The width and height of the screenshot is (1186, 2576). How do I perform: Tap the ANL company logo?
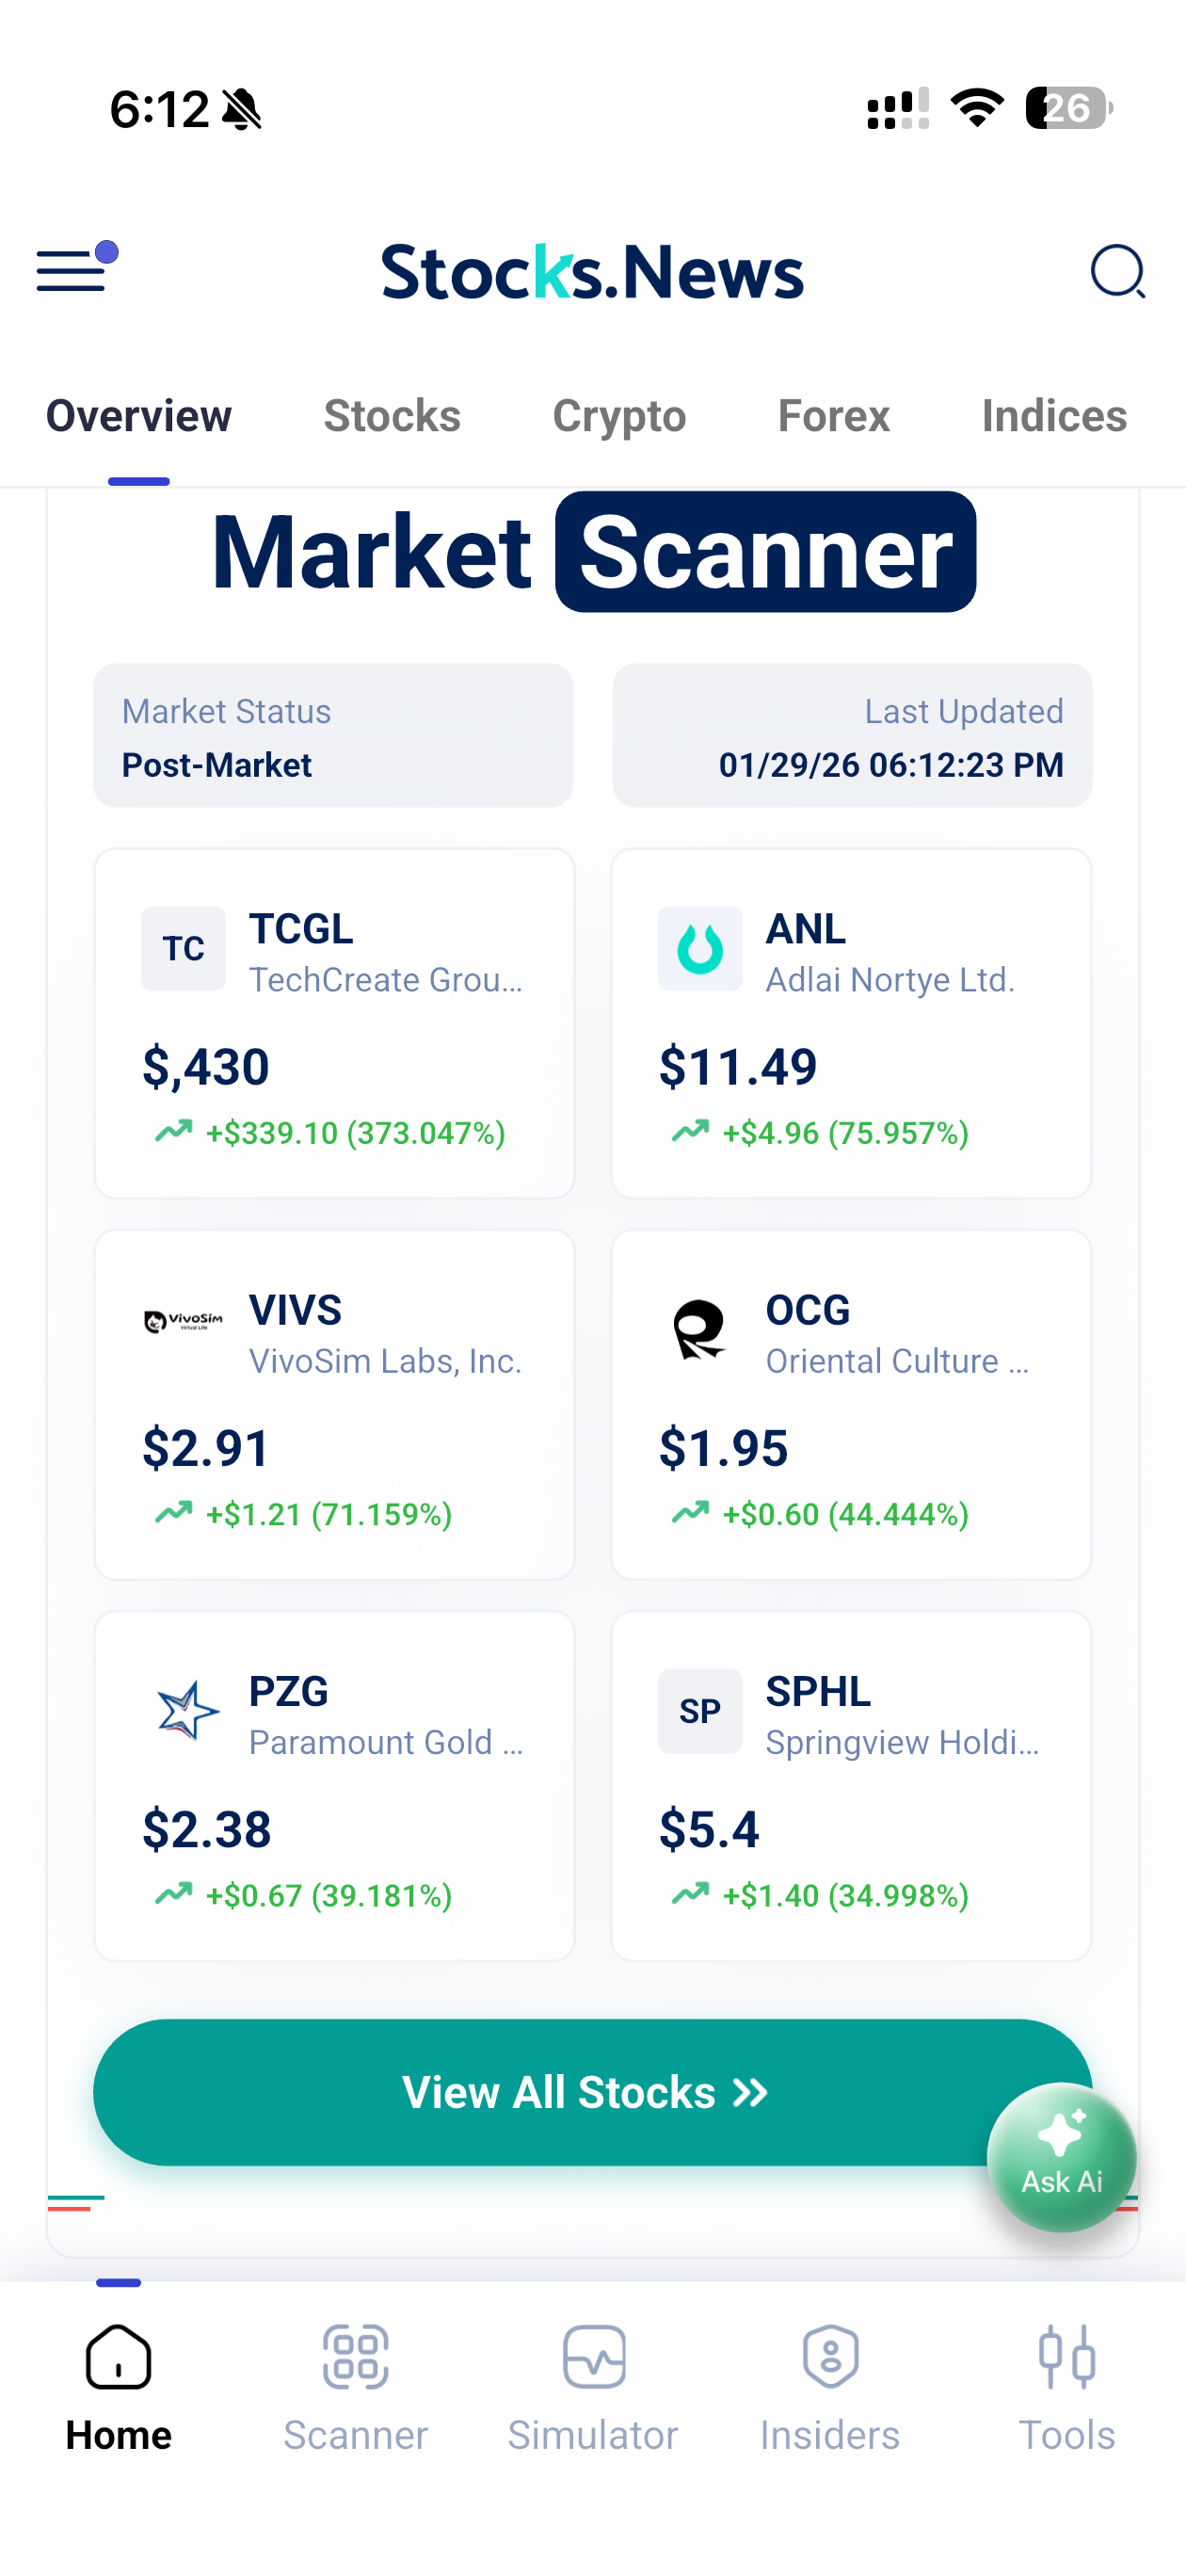700,949
